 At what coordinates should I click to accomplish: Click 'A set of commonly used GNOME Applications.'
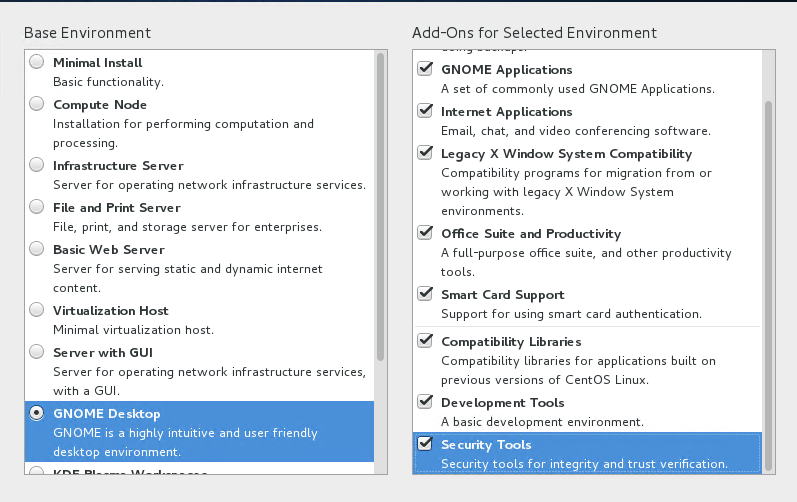coord(578,89)
